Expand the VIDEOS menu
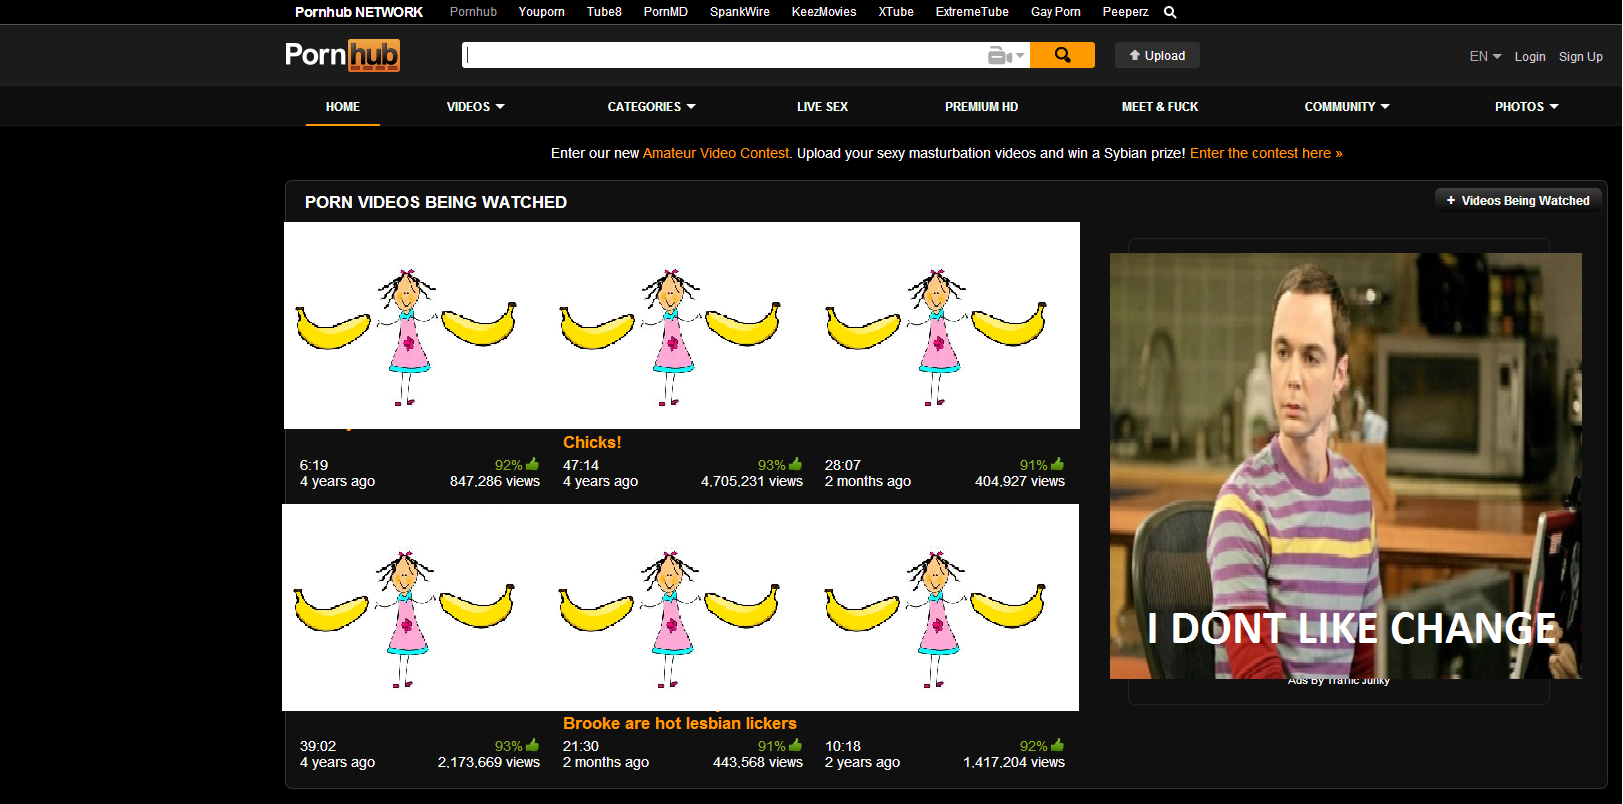This screenshot has width=1623, height=804. (x=475, y=106)
